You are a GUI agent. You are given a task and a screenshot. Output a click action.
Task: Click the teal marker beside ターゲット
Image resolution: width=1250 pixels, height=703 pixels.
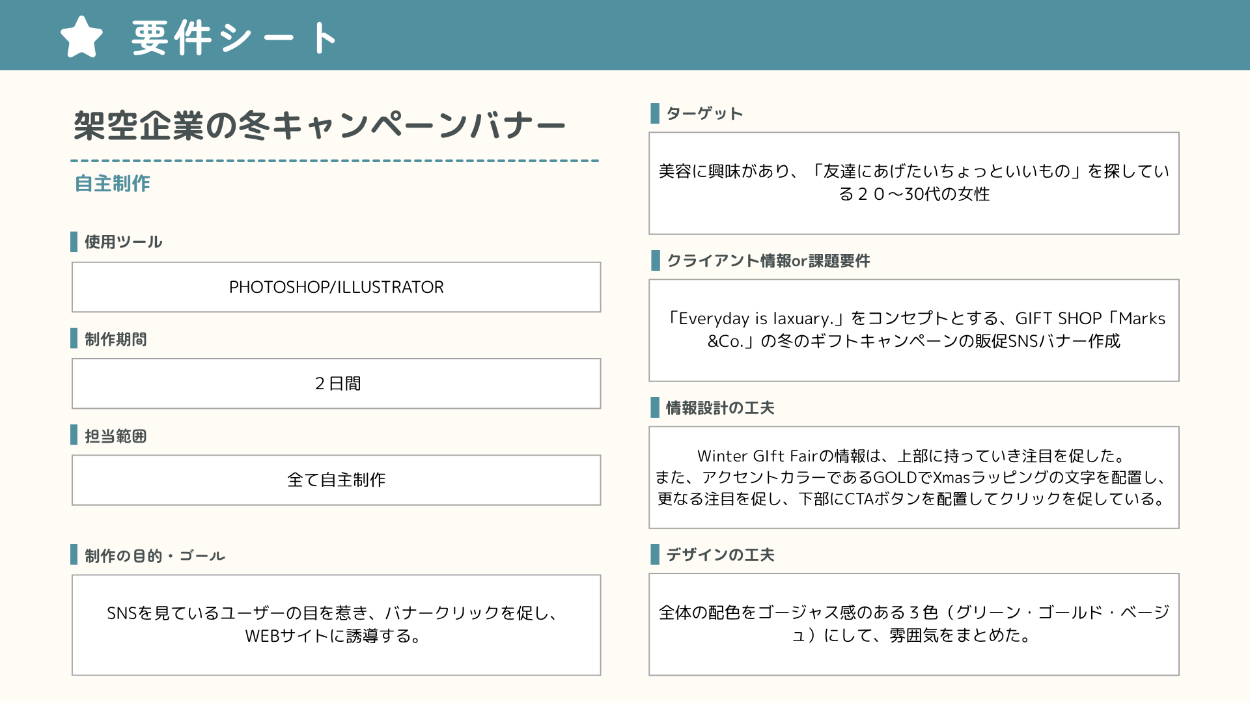pos(655,113)
